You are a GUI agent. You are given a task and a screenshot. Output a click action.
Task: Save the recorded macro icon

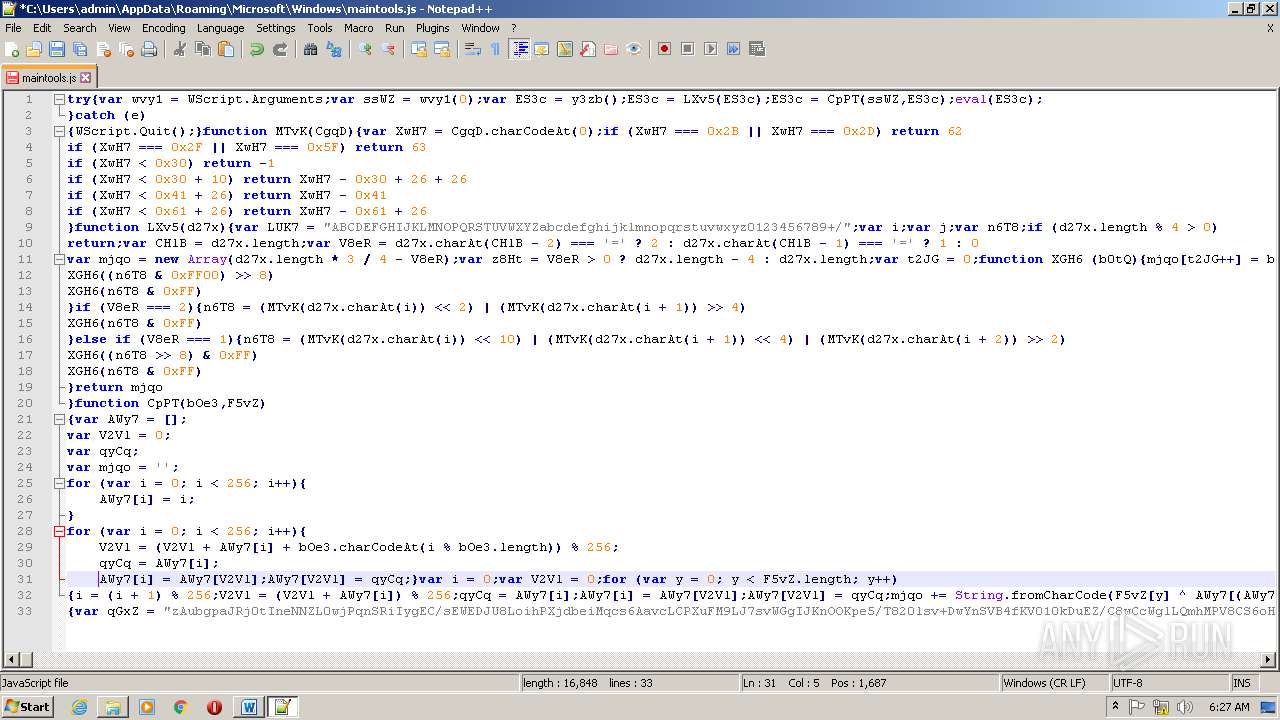pos(757,49)
